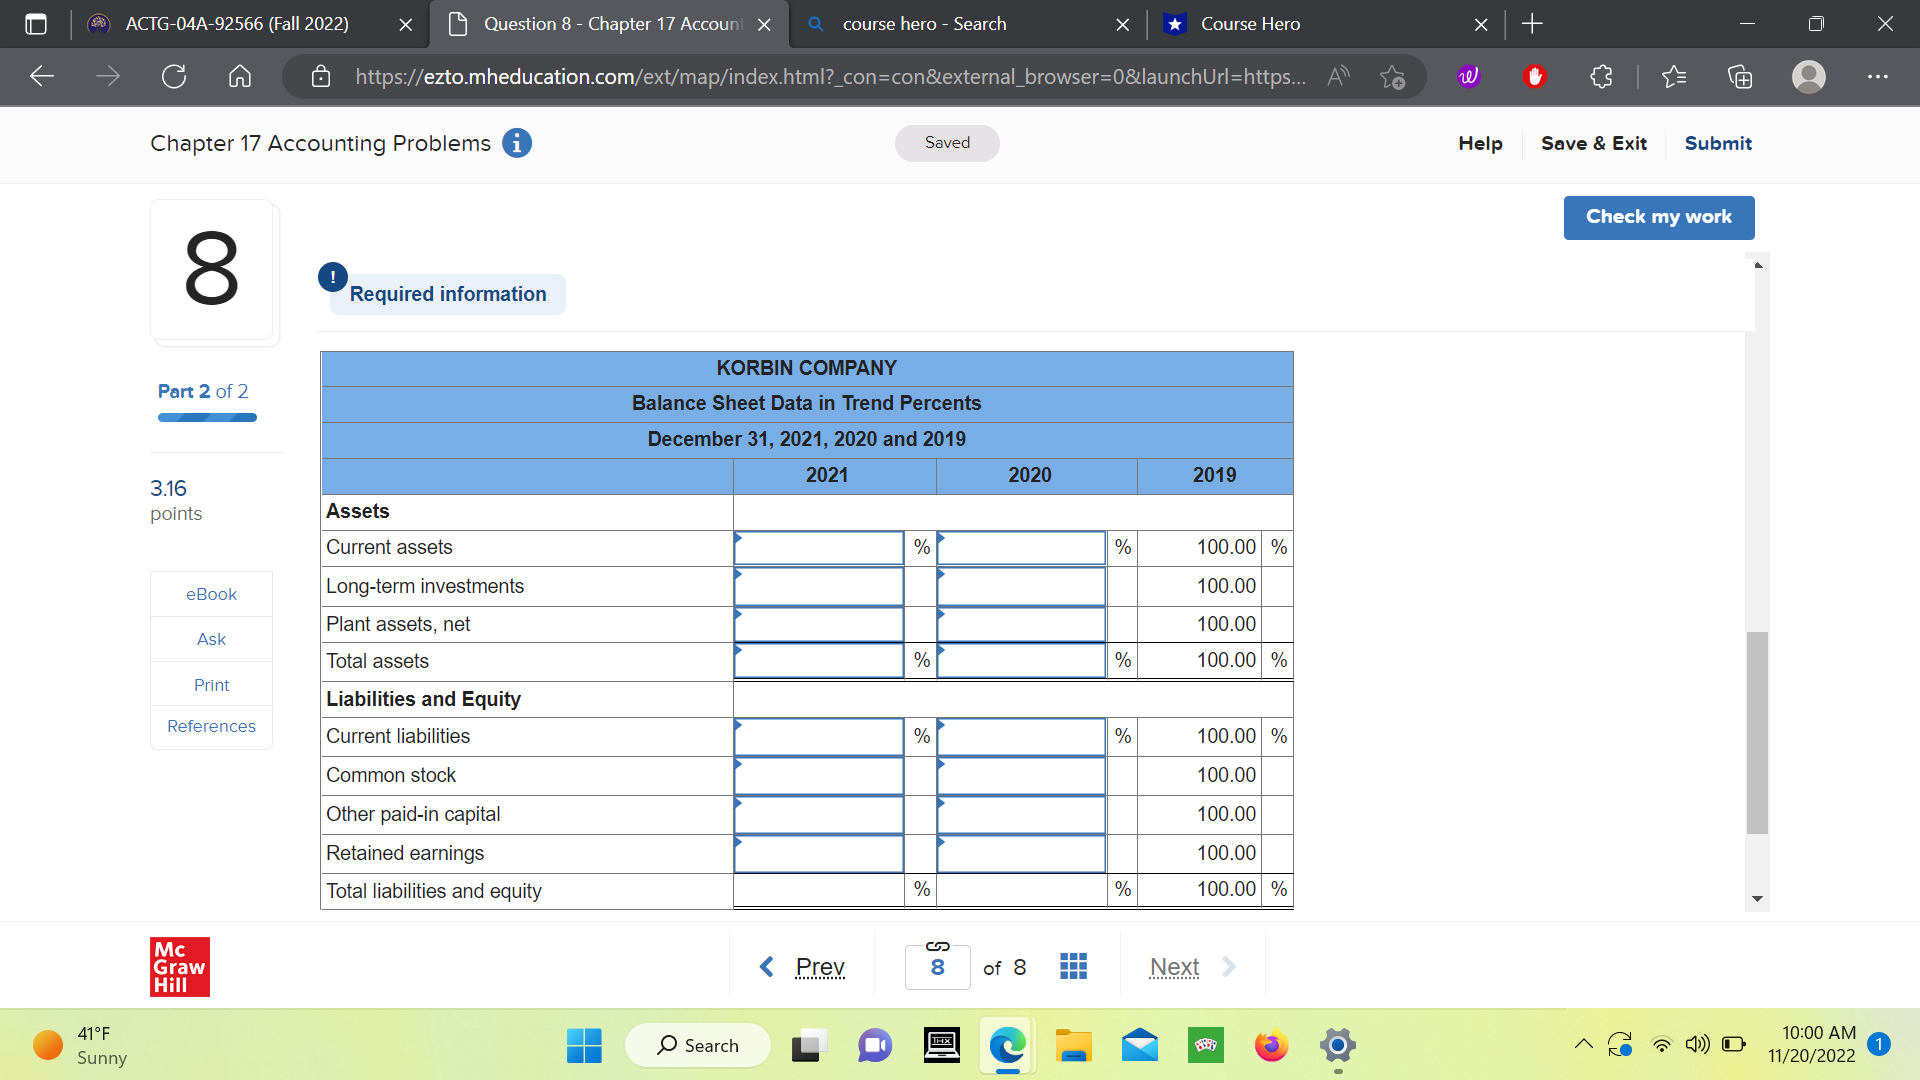Open the question map grid icon
Screen dimensions: 1920x1080
pos(1073,966)
